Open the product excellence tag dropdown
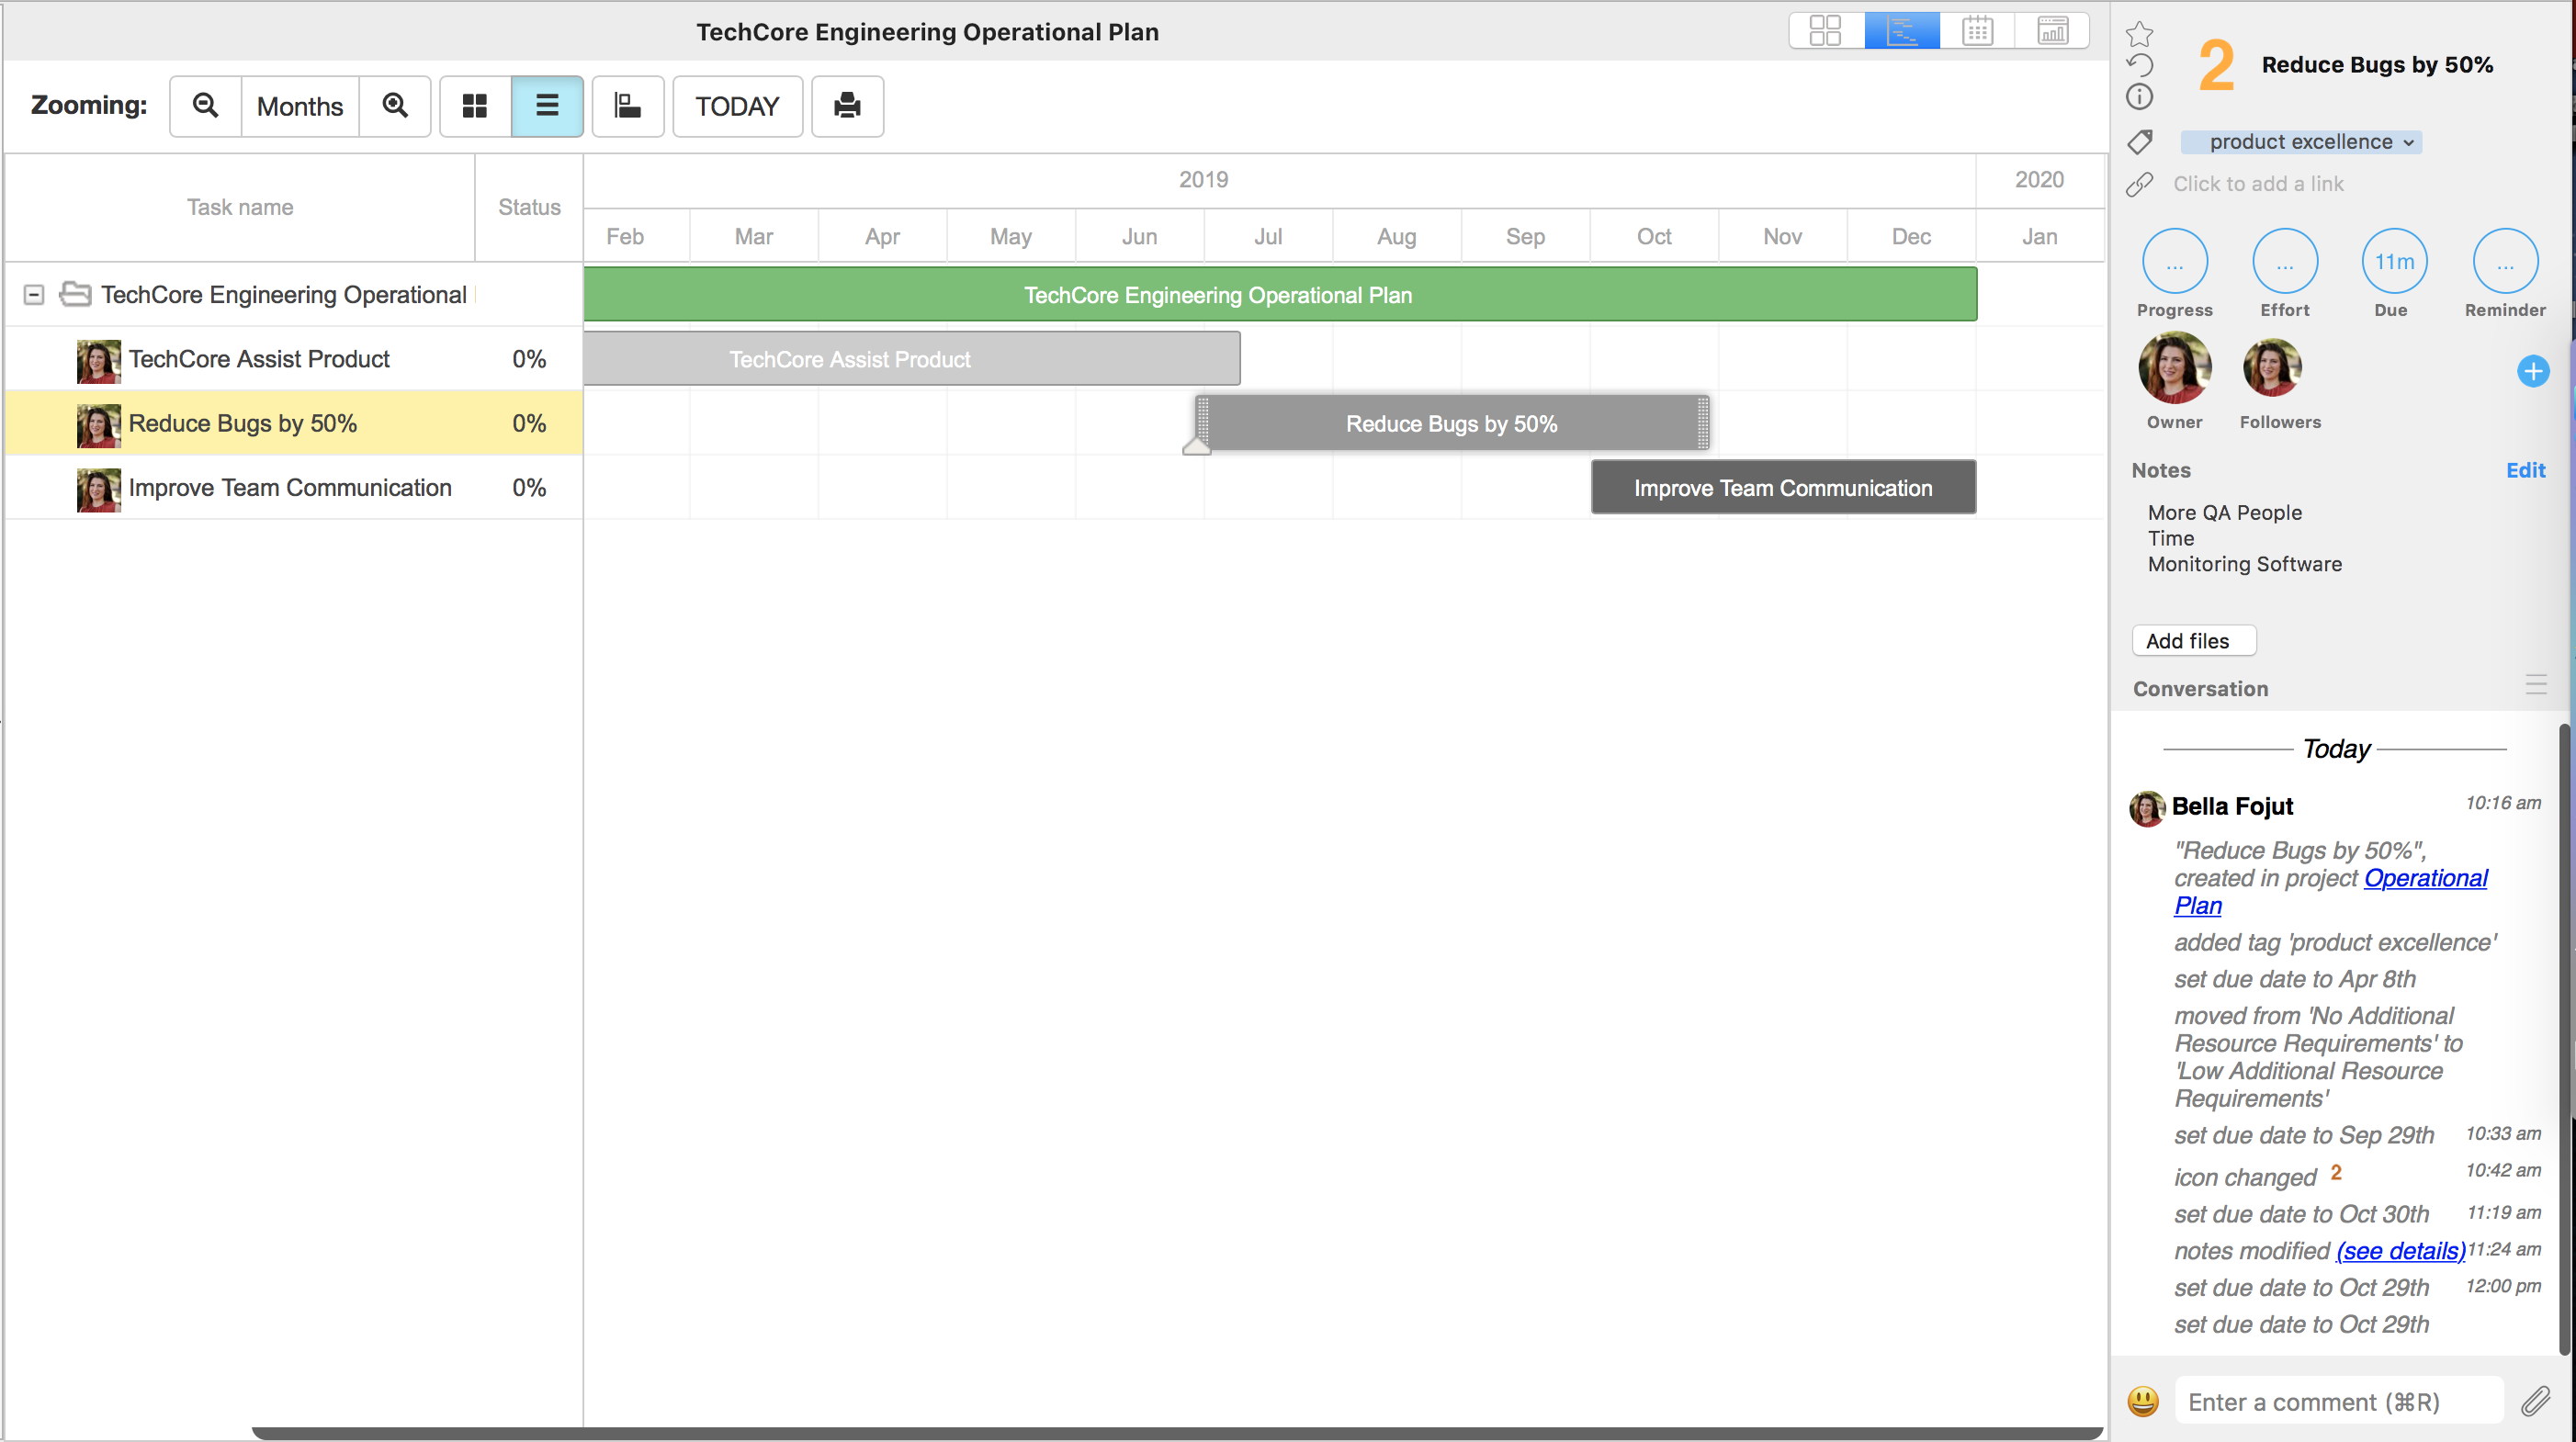 point(2301,142)
